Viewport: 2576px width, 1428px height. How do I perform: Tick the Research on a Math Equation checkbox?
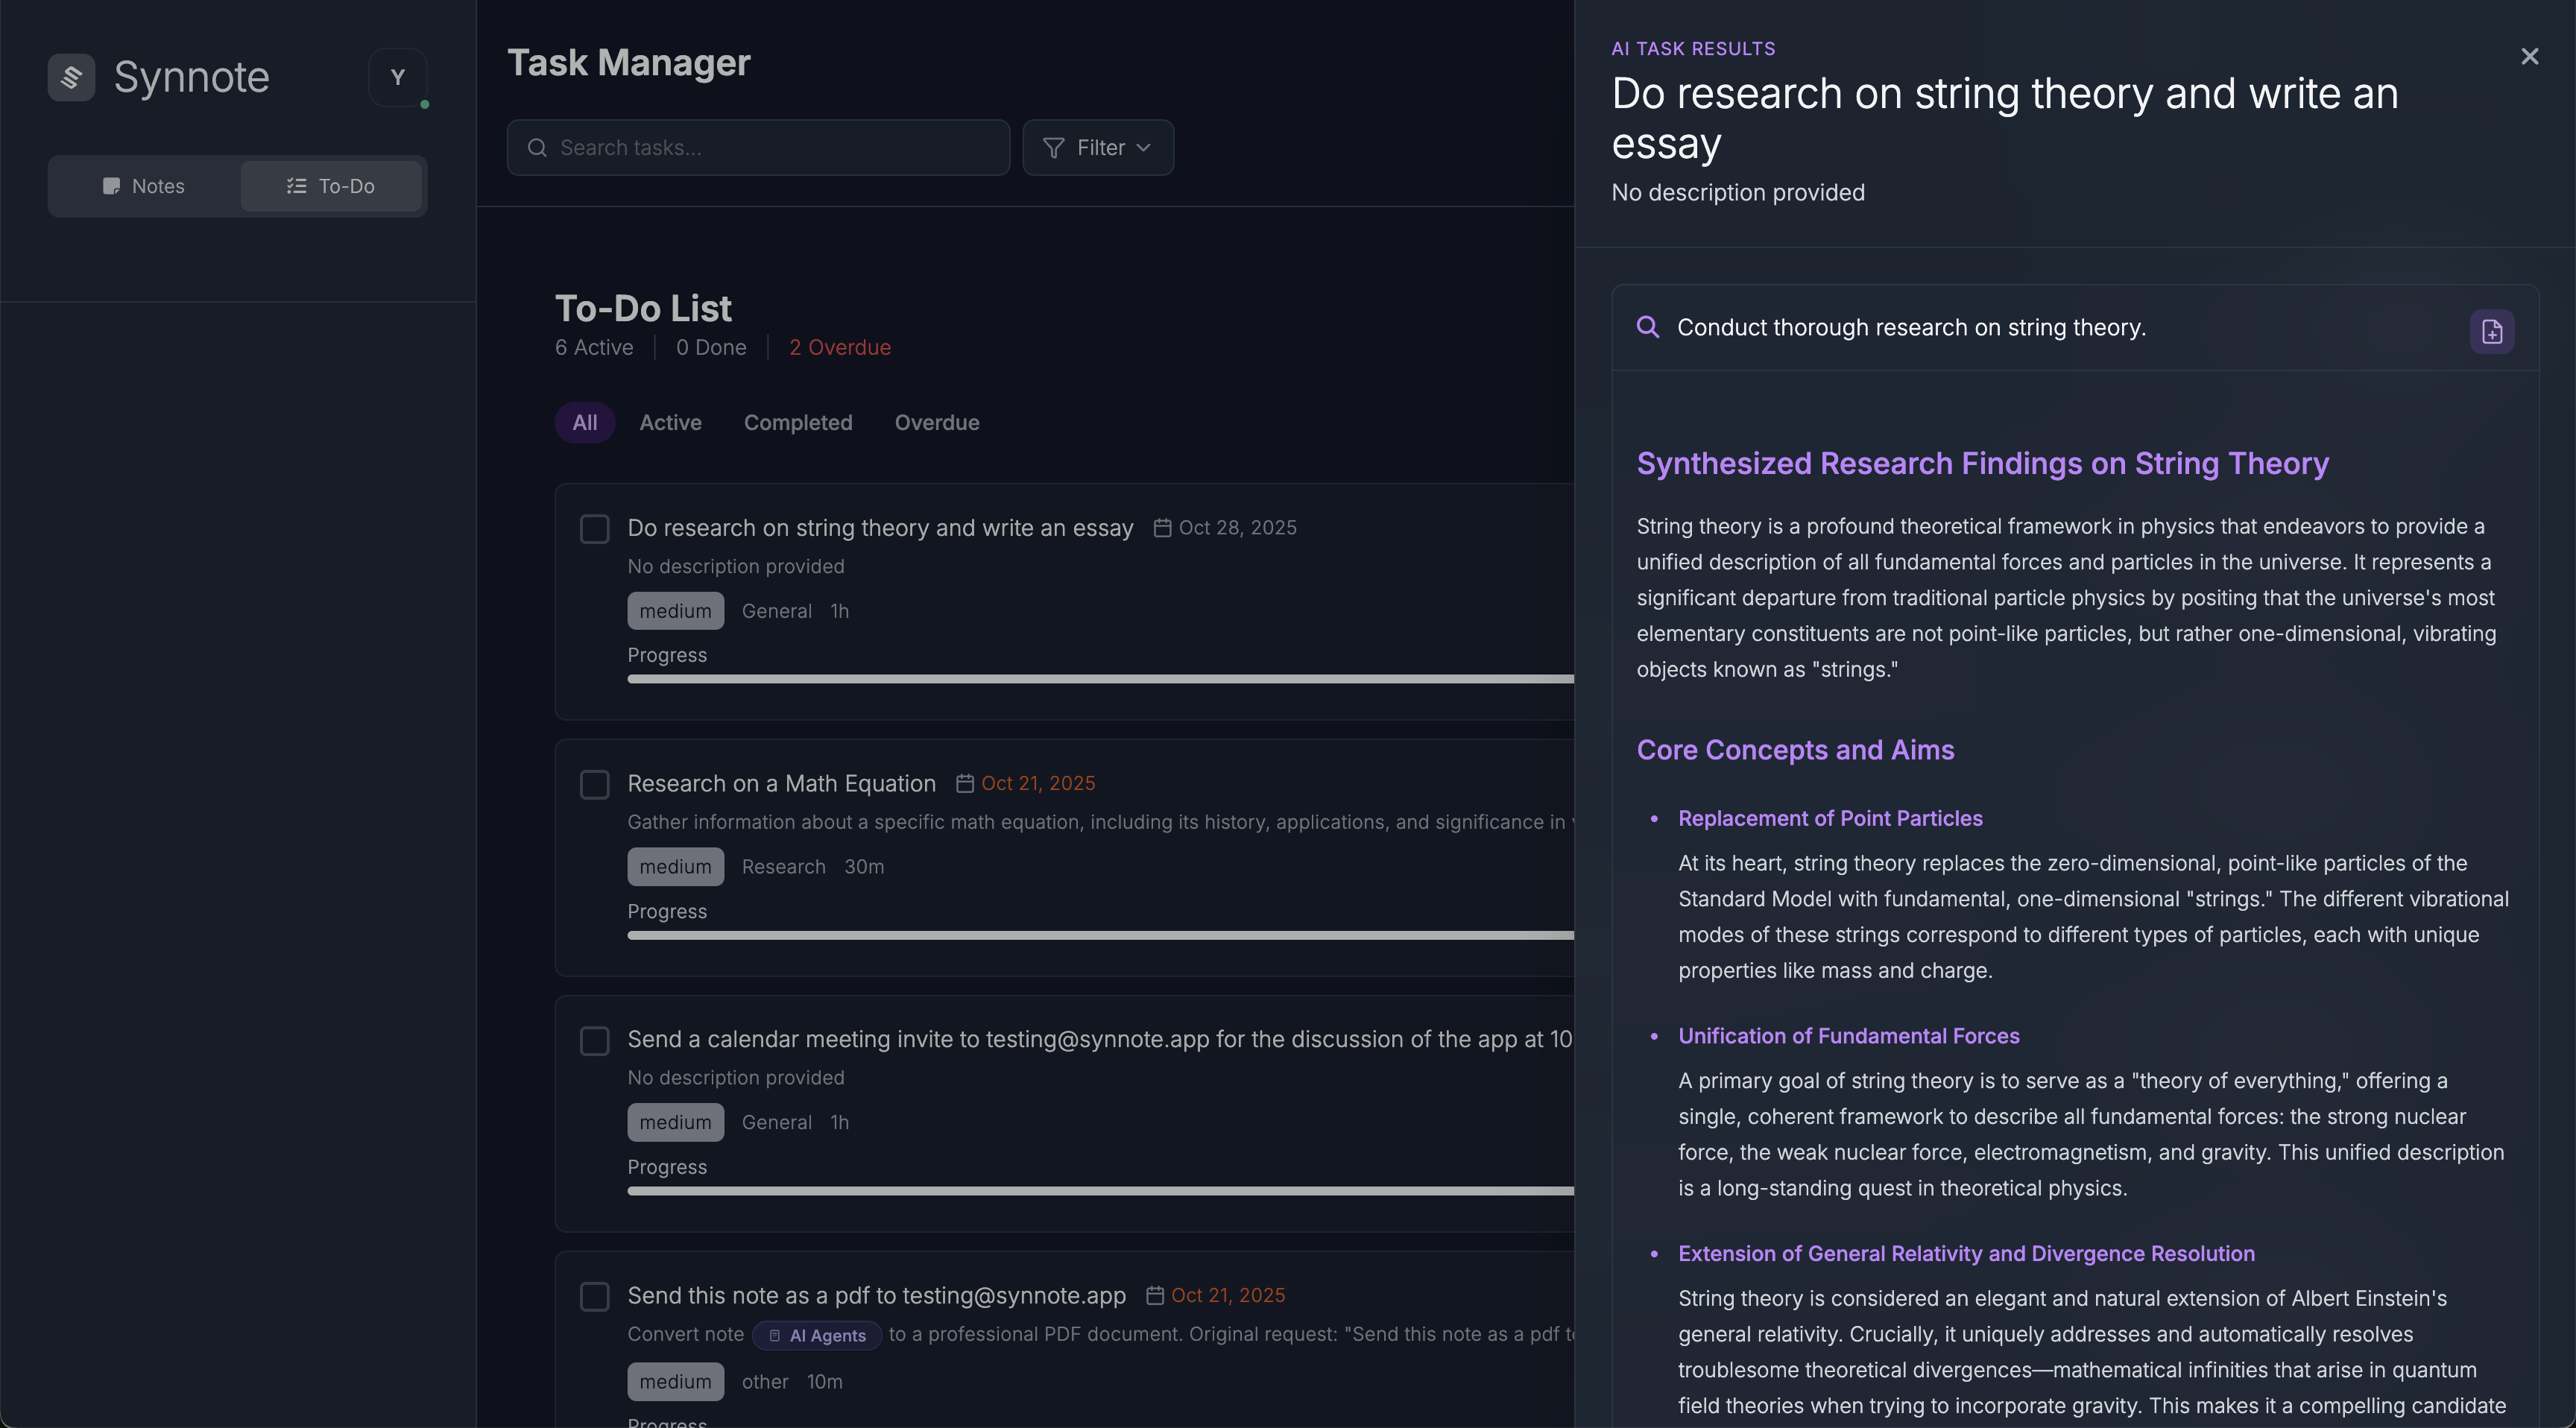point(595,785)
